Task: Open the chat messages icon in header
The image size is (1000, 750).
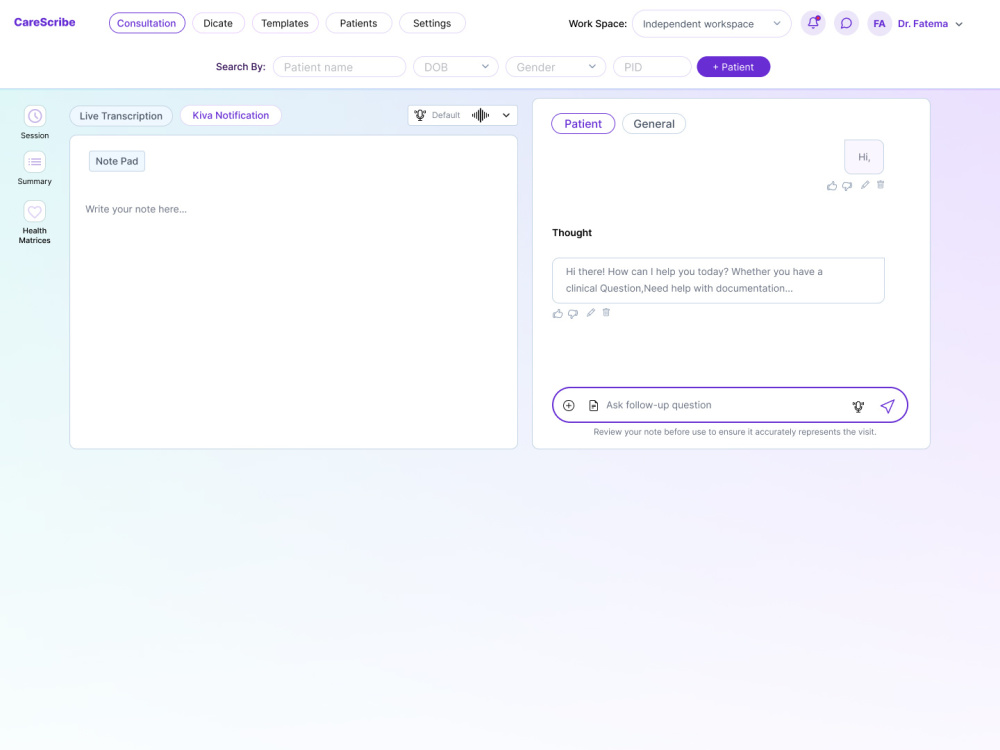Action: point(846,23)
